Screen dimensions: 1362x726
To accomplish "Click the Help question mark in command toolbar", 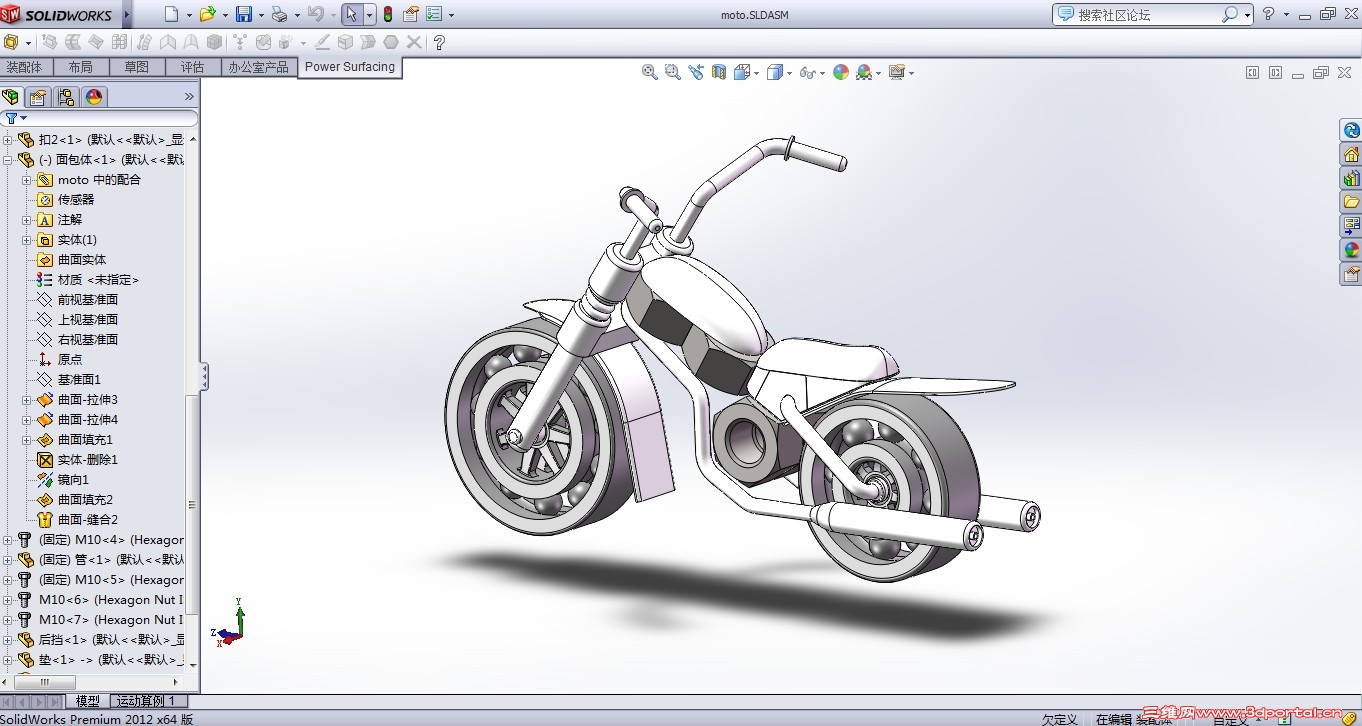I will (439, 42).
